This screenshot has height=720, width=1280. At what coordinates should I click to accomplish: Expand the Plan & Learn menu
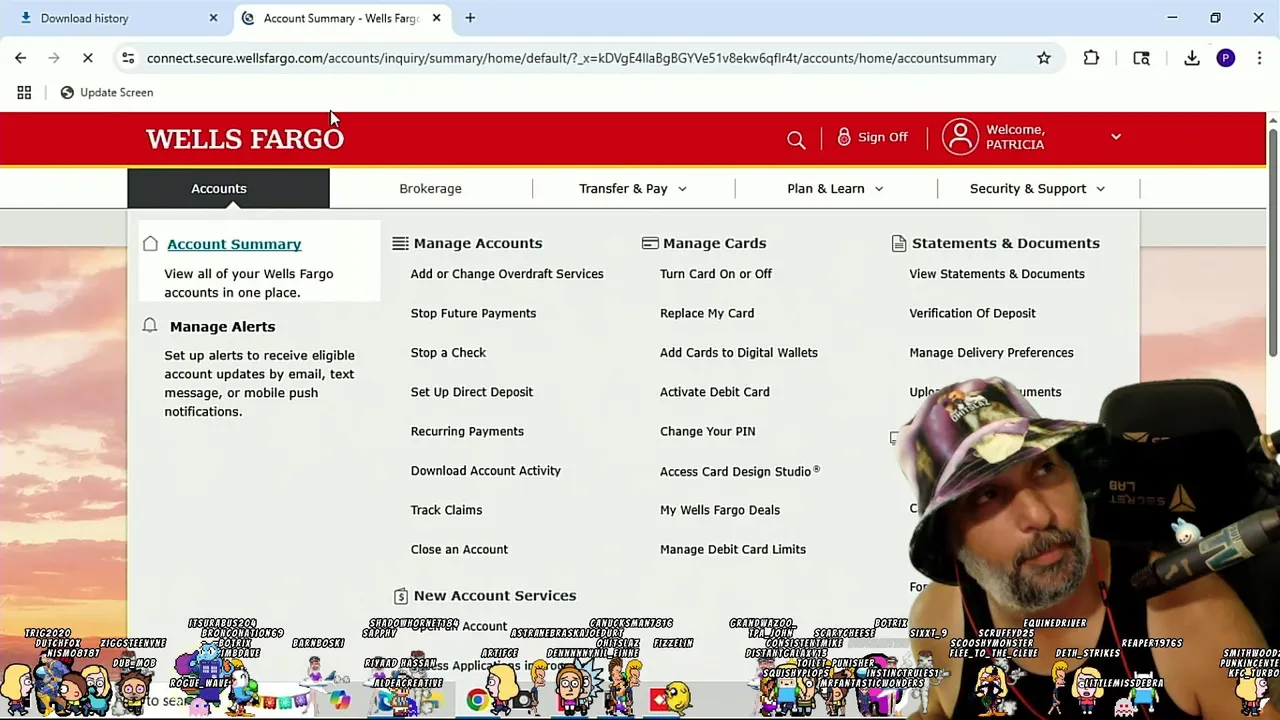pyautogui.click(x=835, y=188)
